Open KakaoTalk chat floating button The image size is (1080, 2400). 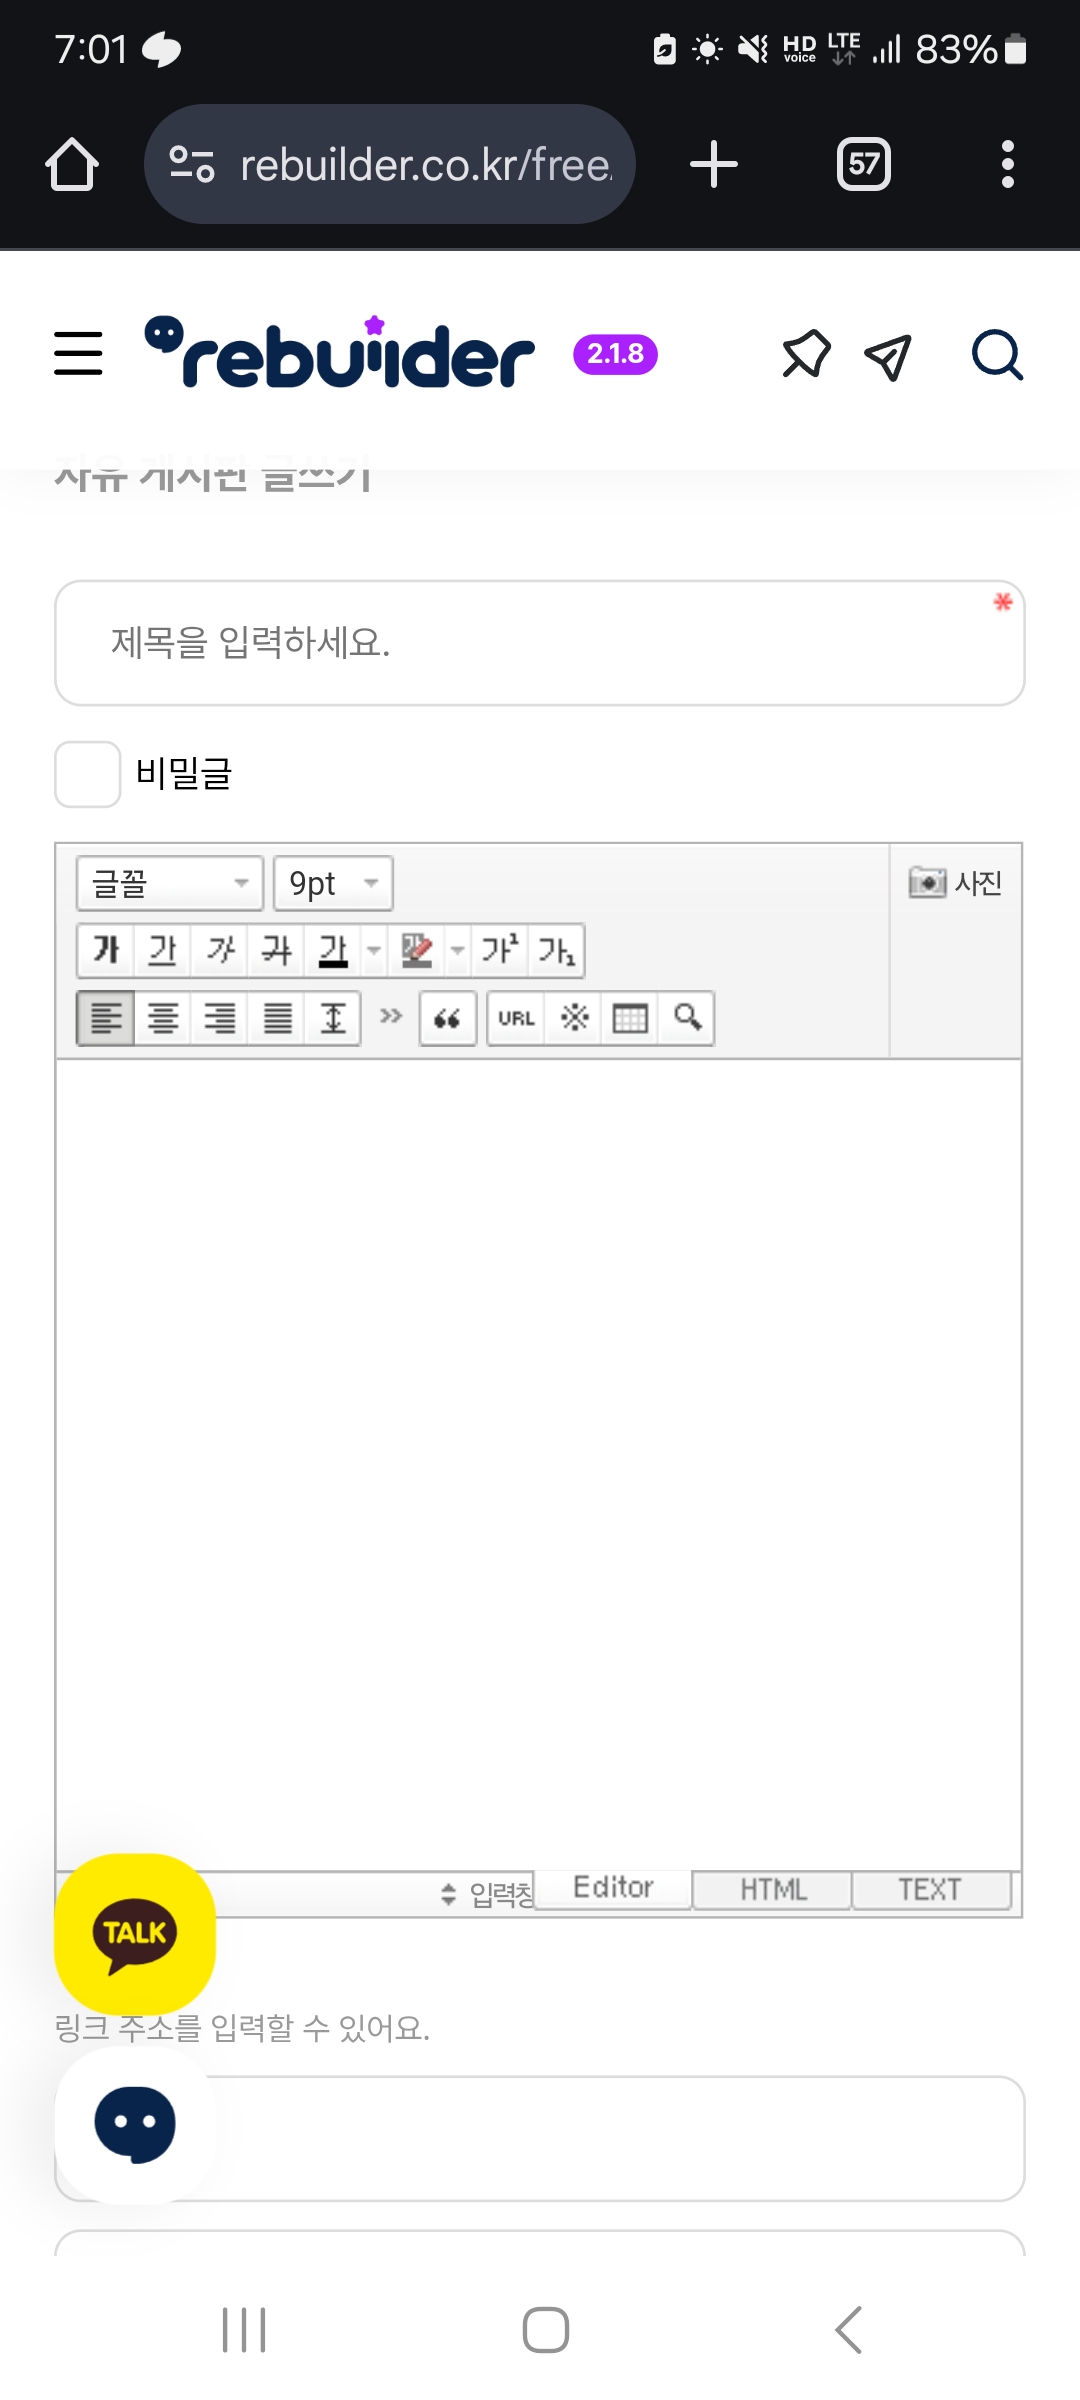(x=135, y=1934)
